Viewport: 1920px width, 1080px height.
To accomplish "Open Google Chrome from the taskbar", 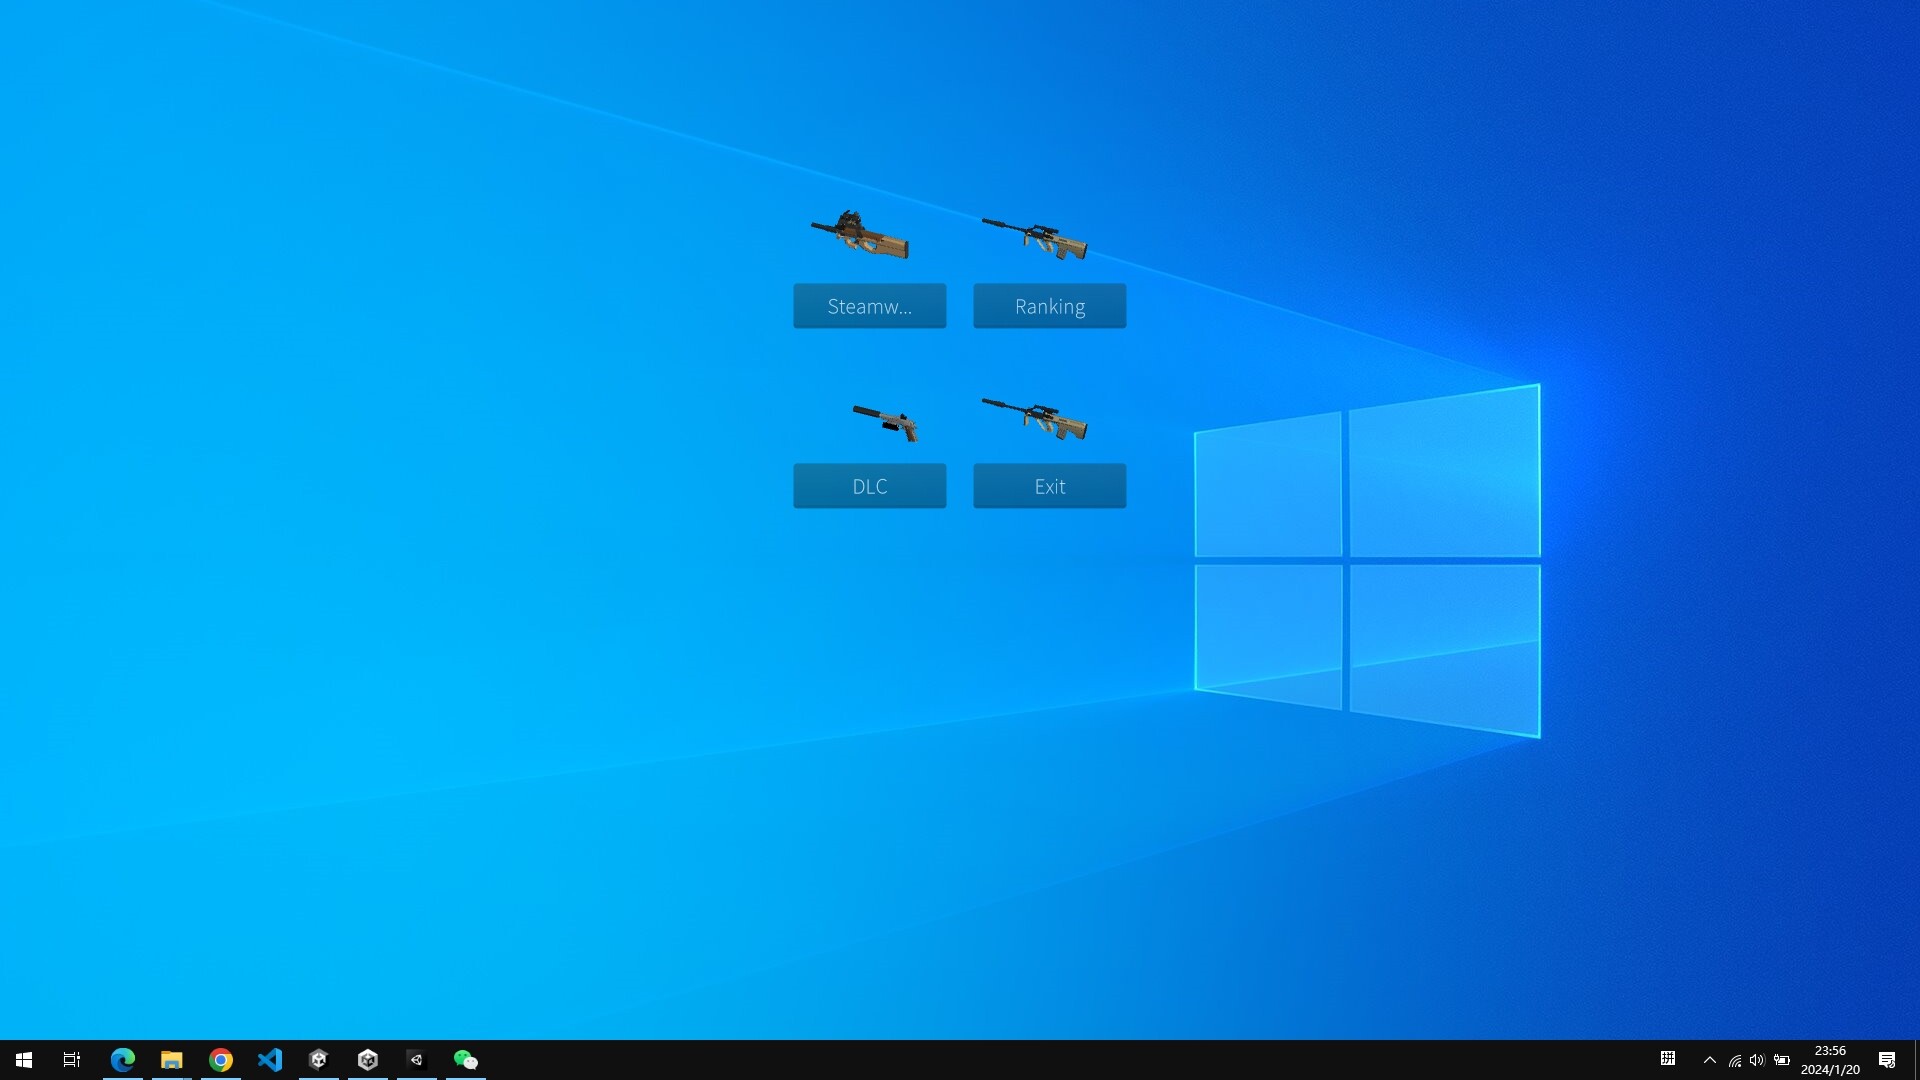I will click(221, 1059).
